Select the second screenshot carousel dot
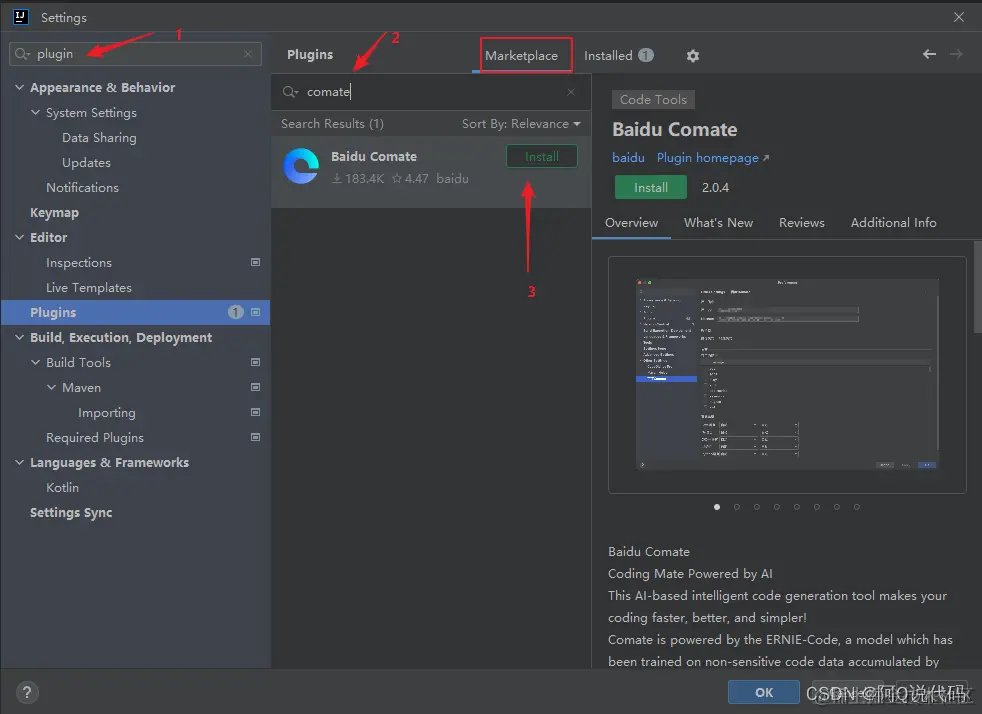 737,507
